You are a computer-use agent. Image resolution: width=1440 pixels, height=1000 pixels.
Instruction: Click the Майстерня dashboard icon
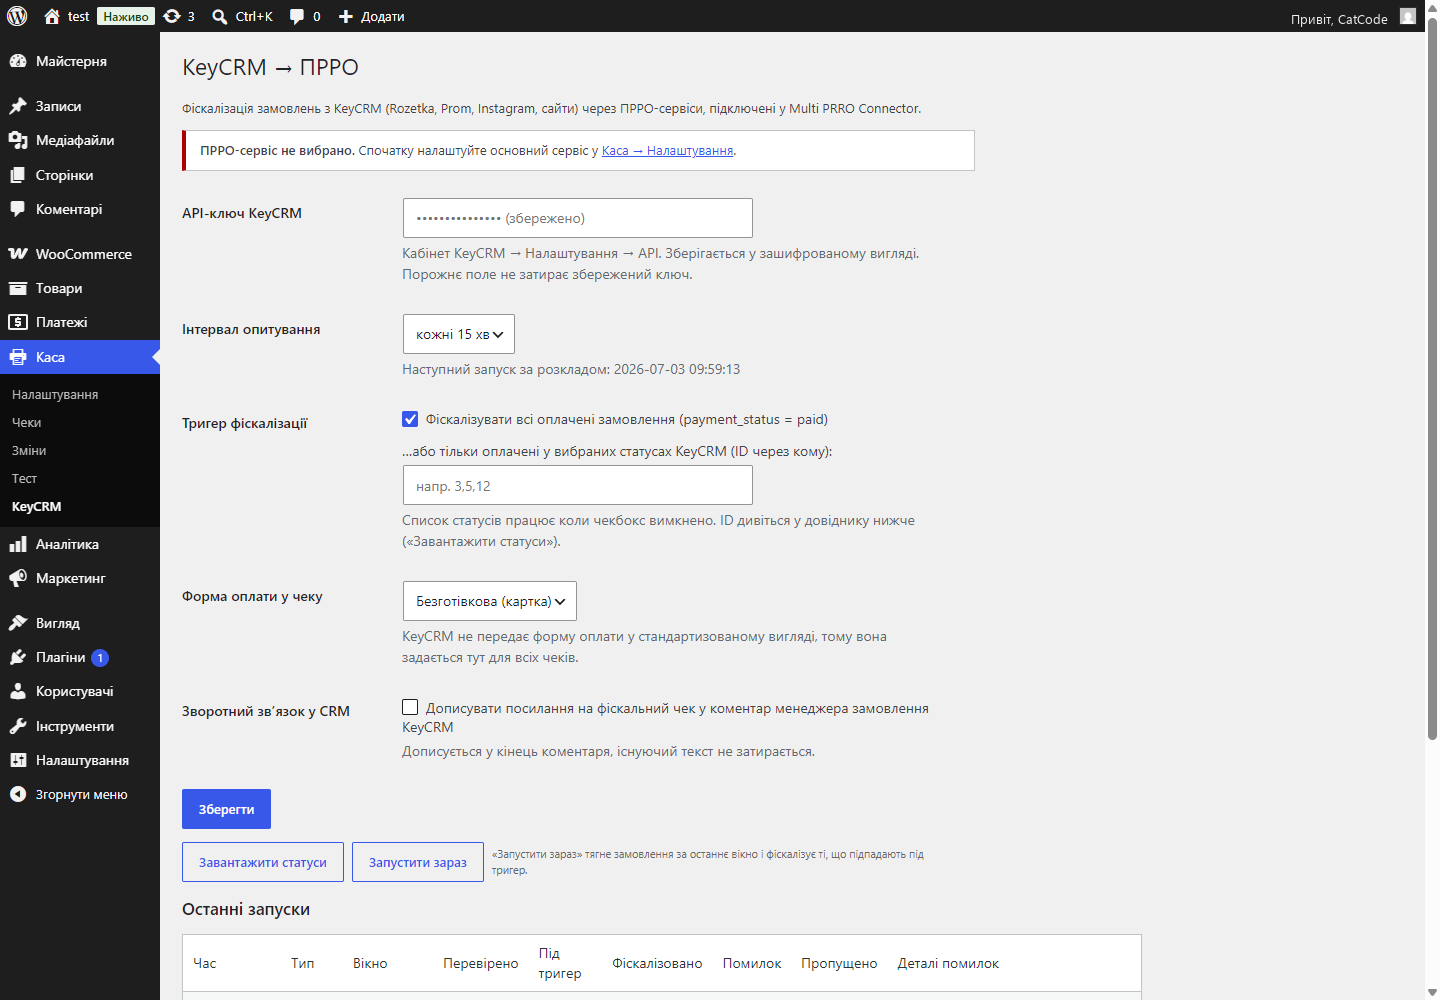pyautogui.click(x=18, y=61)
